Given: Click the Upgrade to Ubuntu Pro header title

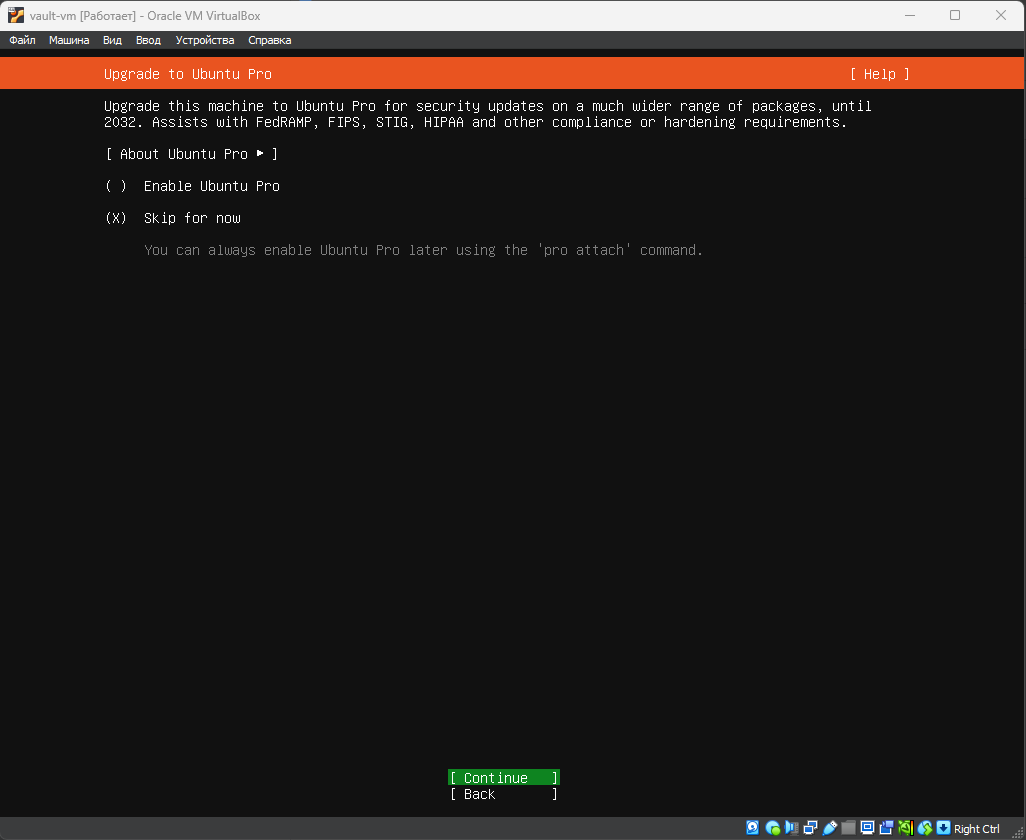Looking at the screenshot, I should 188,74.
